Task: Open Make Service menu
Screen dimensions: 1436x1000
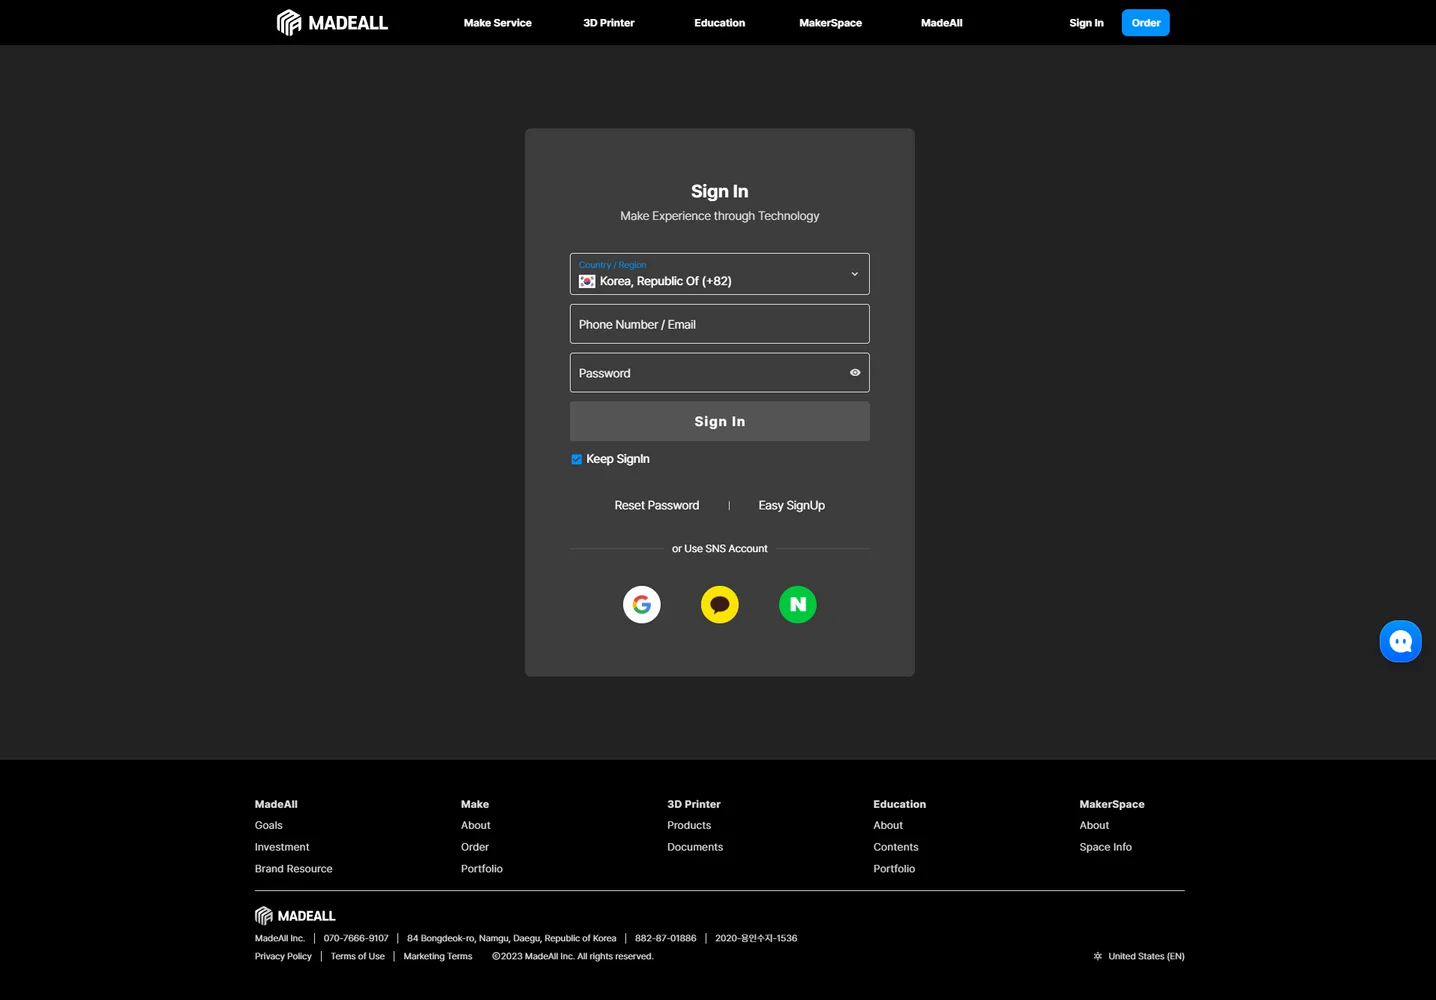Action: click(497, 22)
